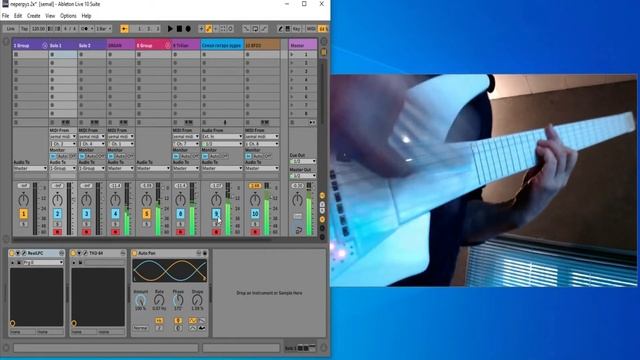Click track 1 pan knob
Viewport: 640px width, 360px height.
[24, 200]
